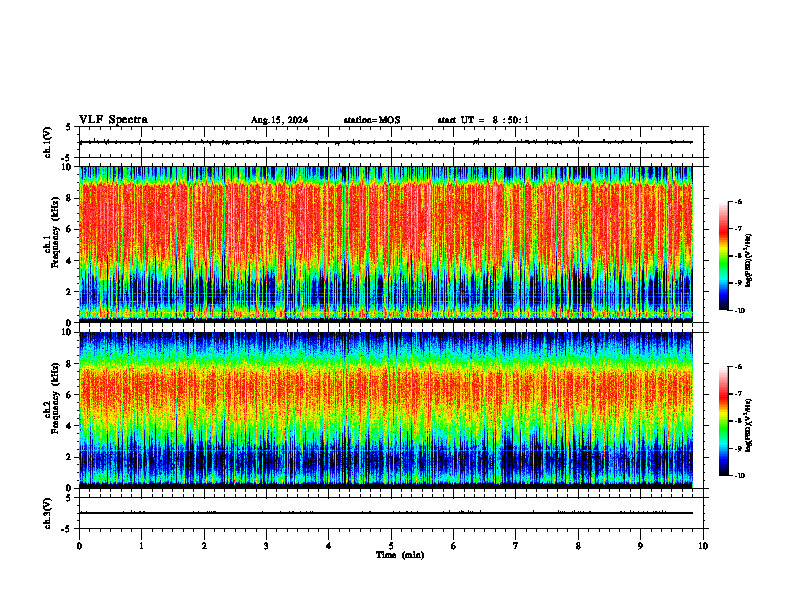Image resolution: width=792 pixels, height=612 pixels.
Task: Click the time axis tick label "5"
Action: (x=391, y=546)
